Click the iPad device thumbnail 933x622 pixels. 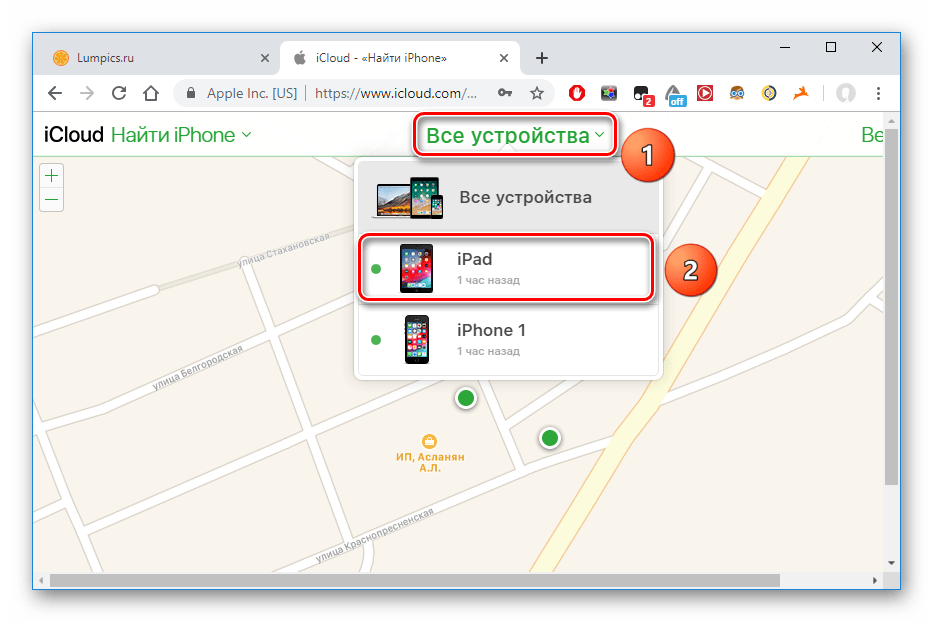tap(416, 268)
